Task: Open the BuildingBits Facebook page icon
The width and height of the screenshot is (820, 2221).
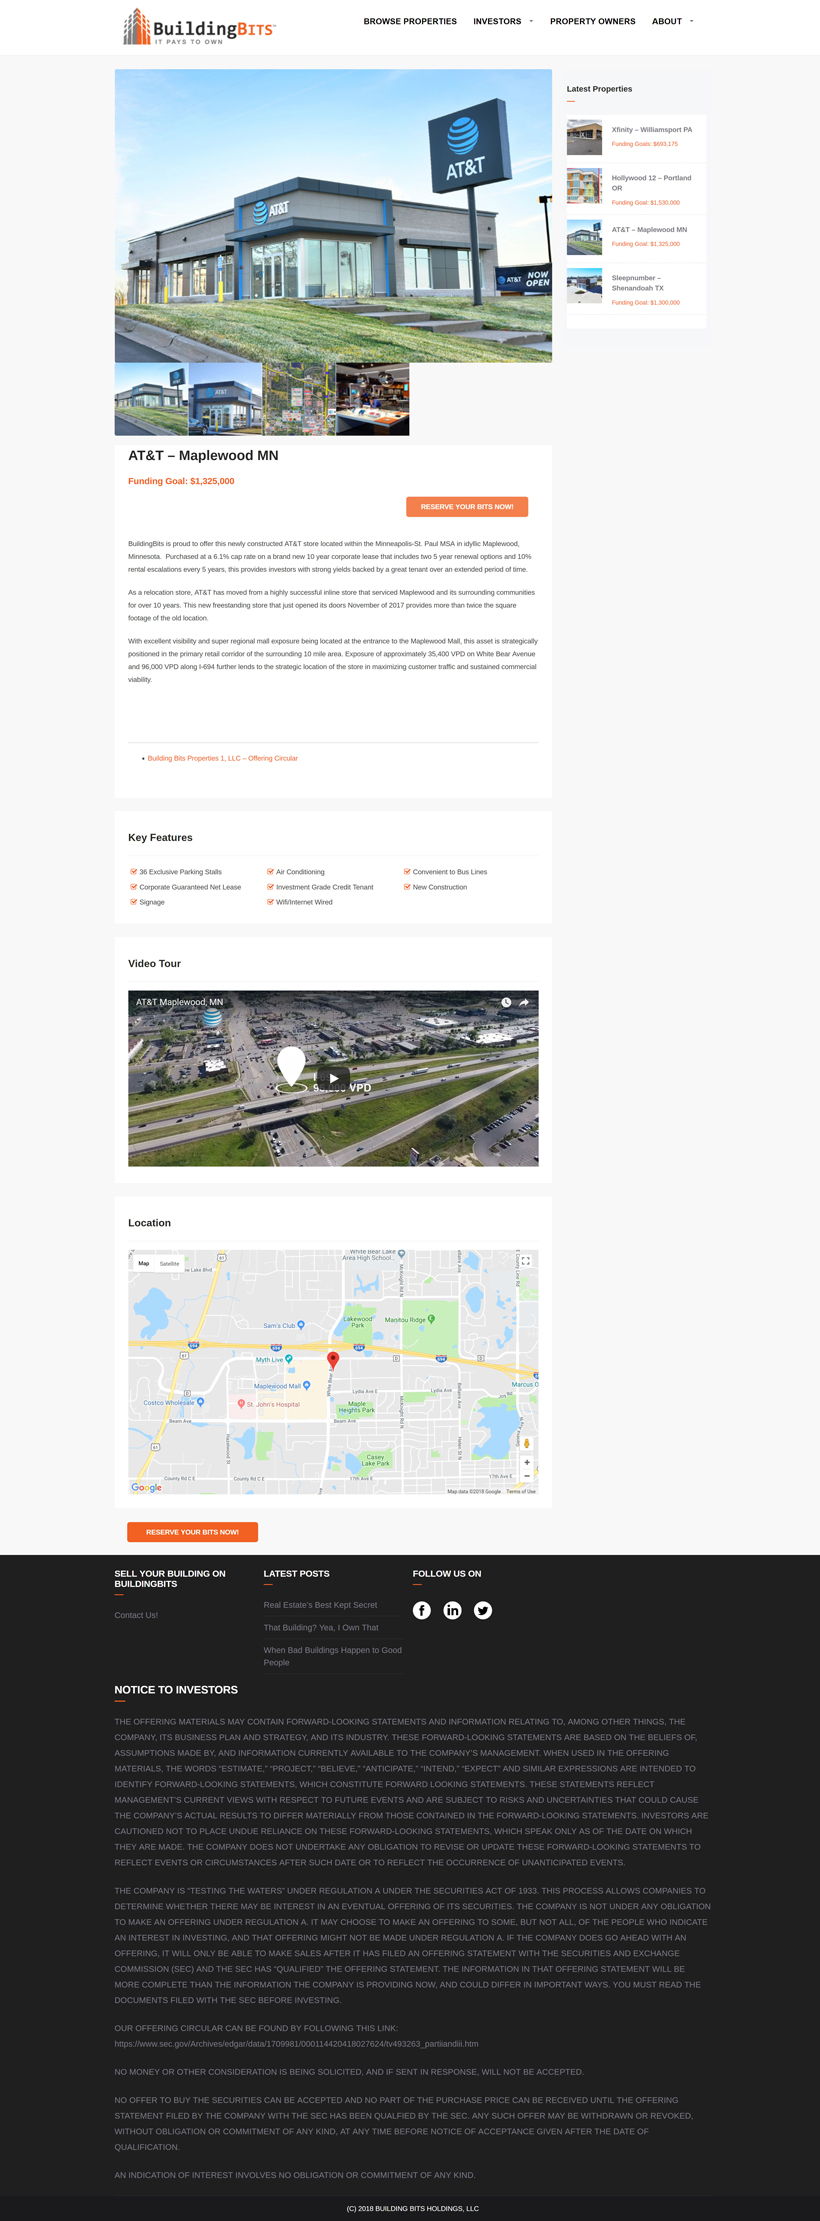Action: pyautogui.click(x=422, y=1610)
